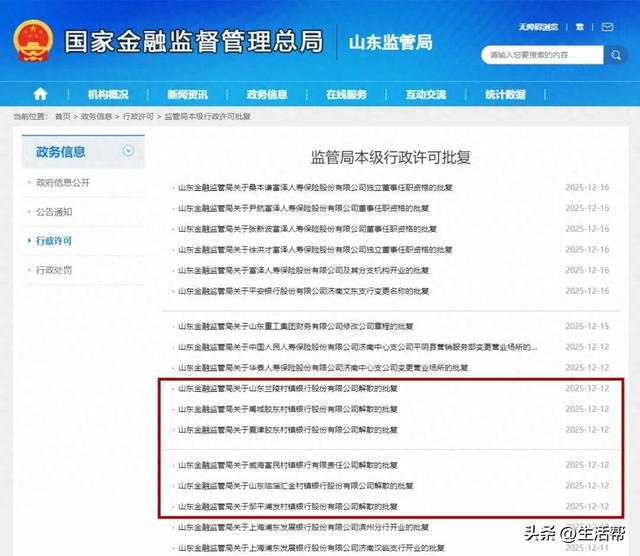
Task: Open 徐洪才富泽人寿独立董事任职资格批复
Action: (315, 249)
